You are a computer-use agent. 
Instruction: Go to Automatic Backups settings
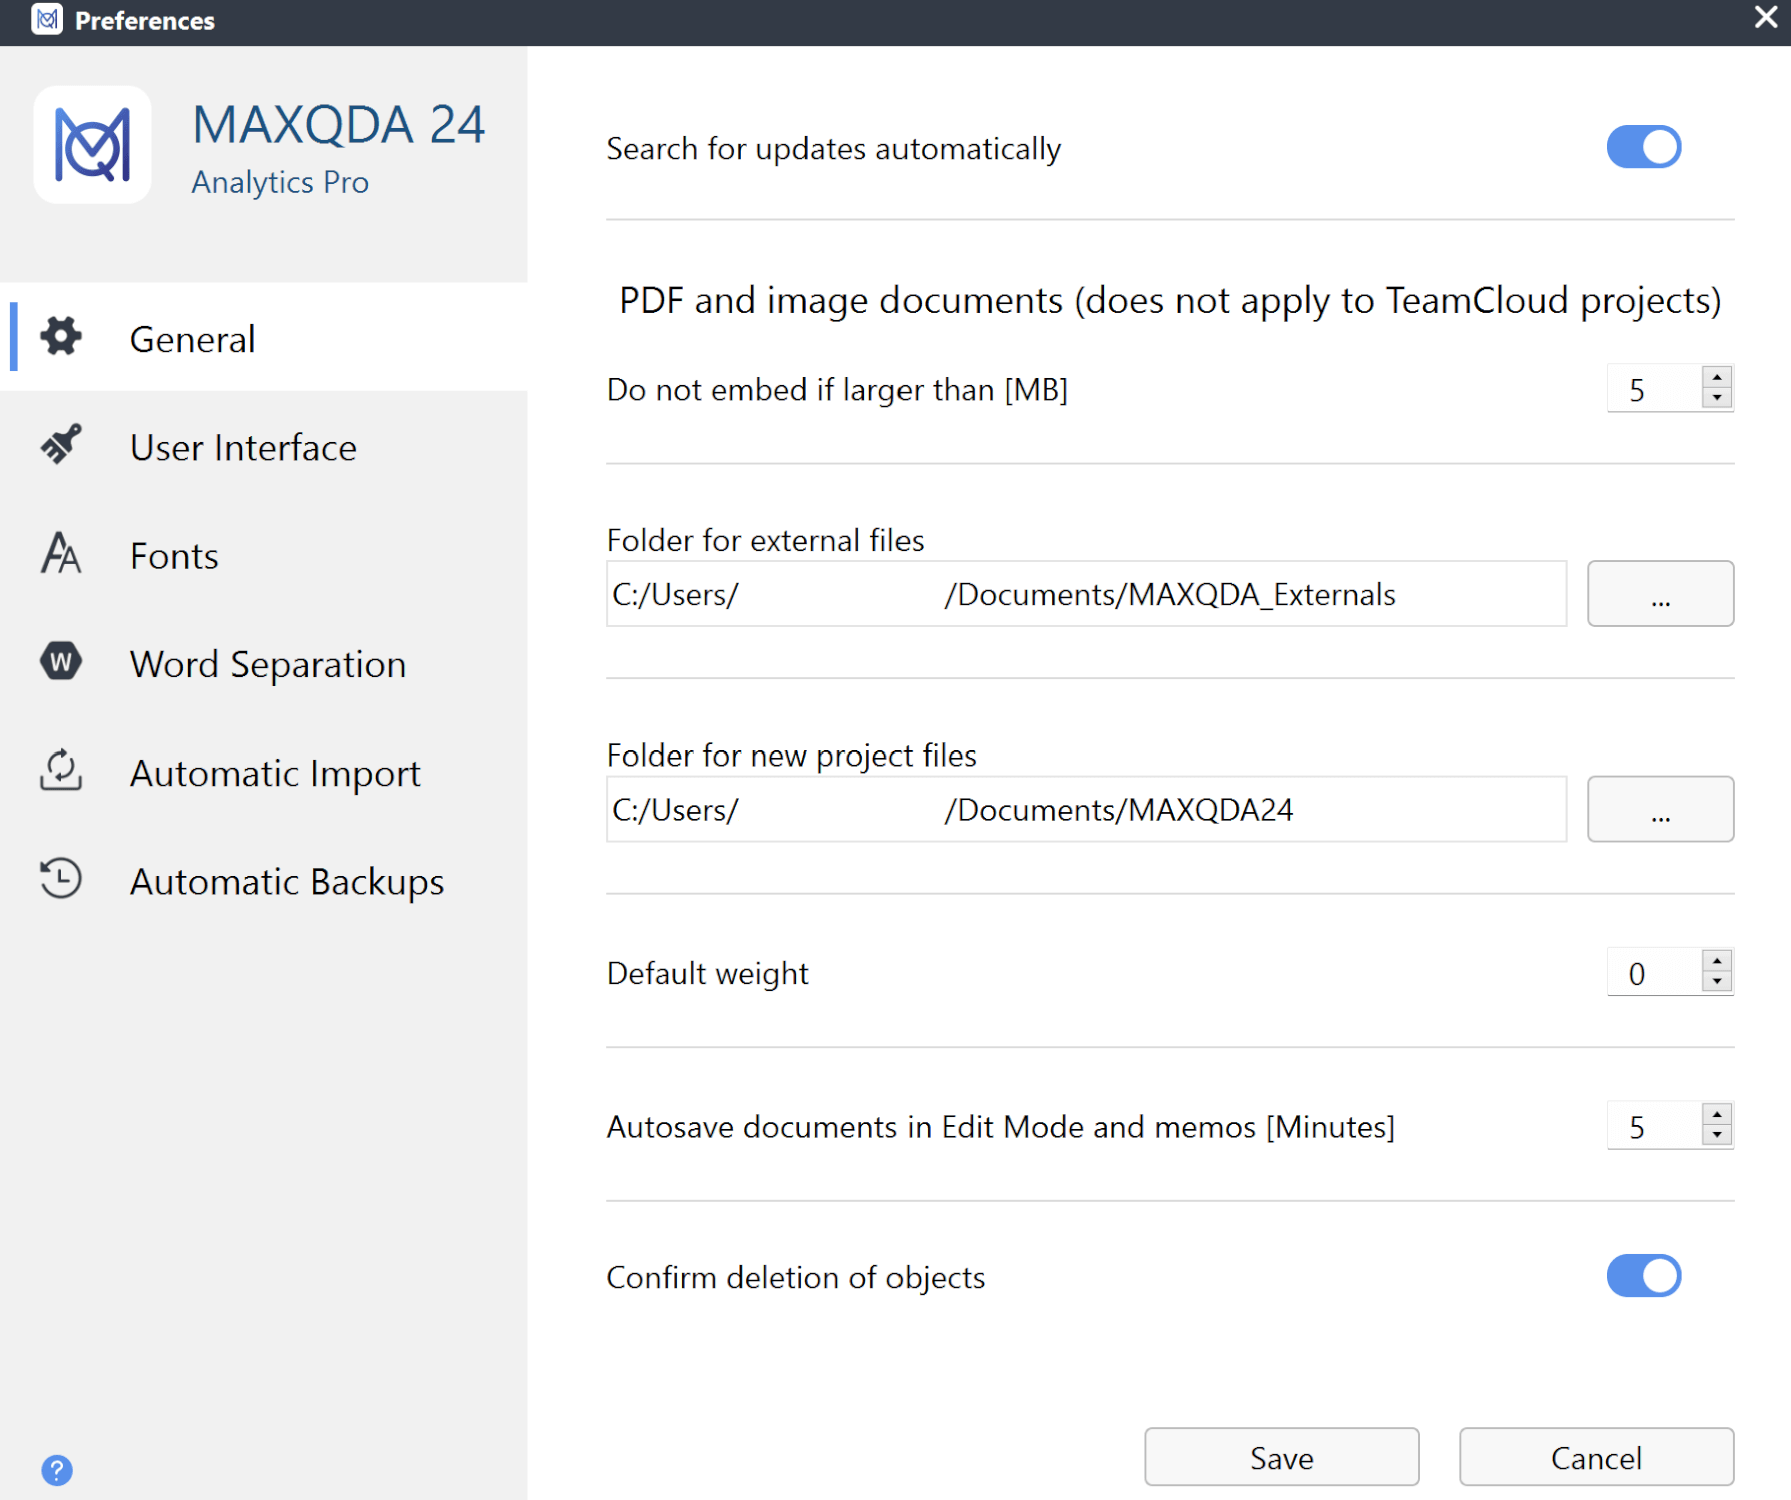tap(264, 880)
